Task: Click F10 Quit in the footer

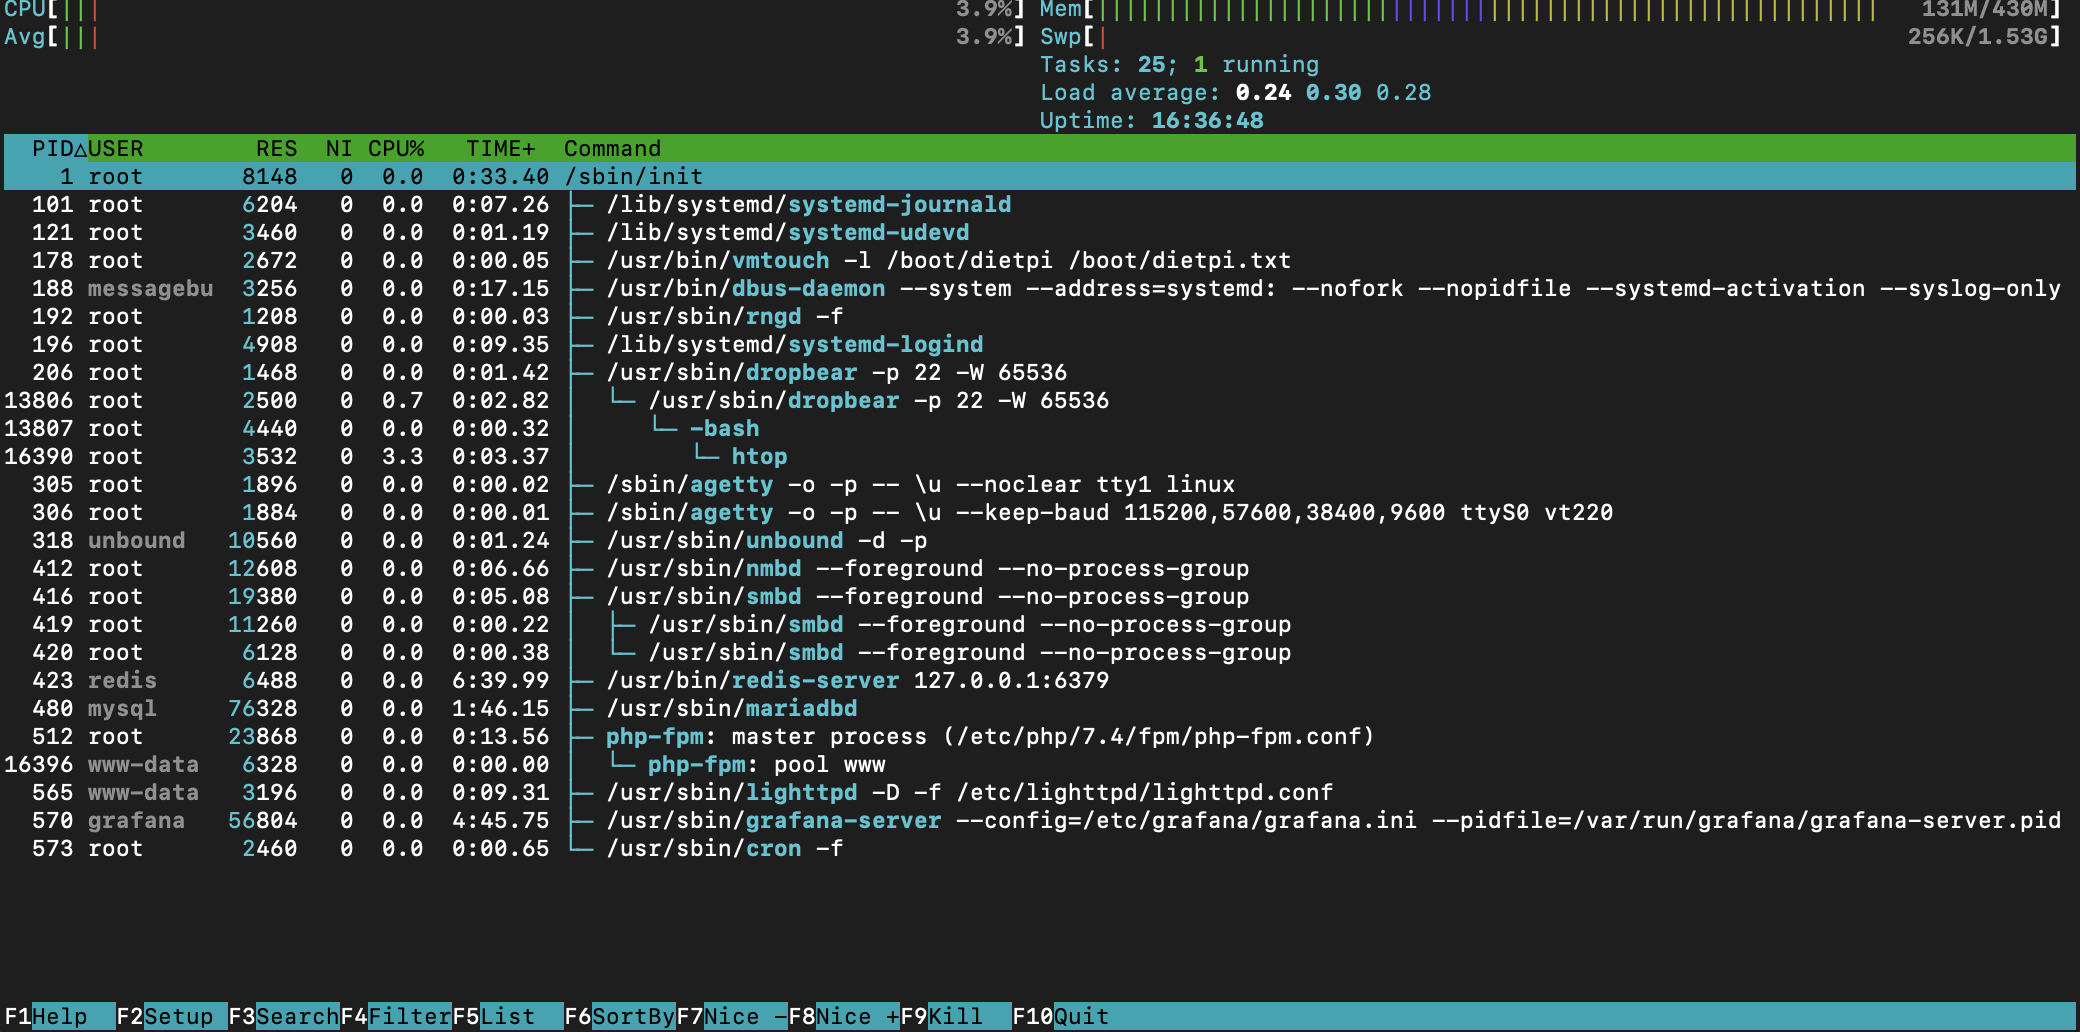Action: pos(1061,1016)
